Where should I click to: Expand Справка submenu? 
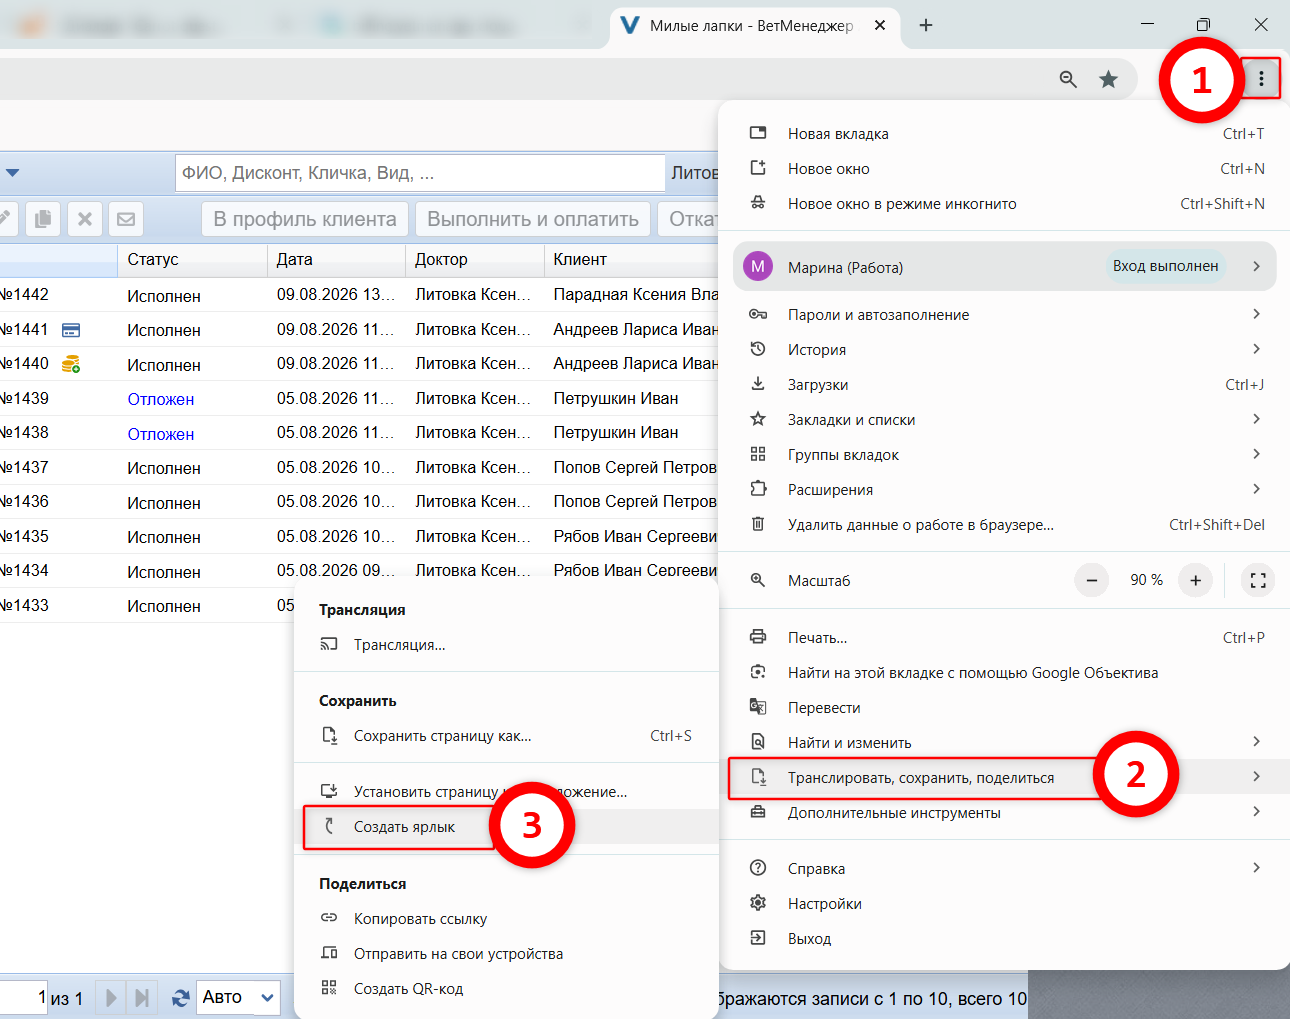click(x=1004, y=869)
